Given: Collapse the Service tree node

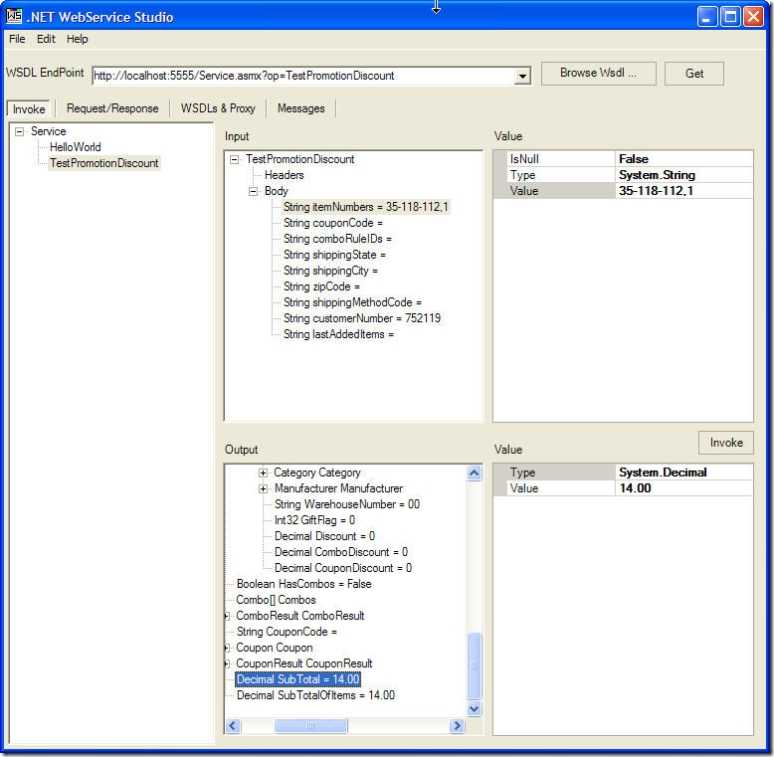Looking at the screenshot, I should click(x=19, y=131).
